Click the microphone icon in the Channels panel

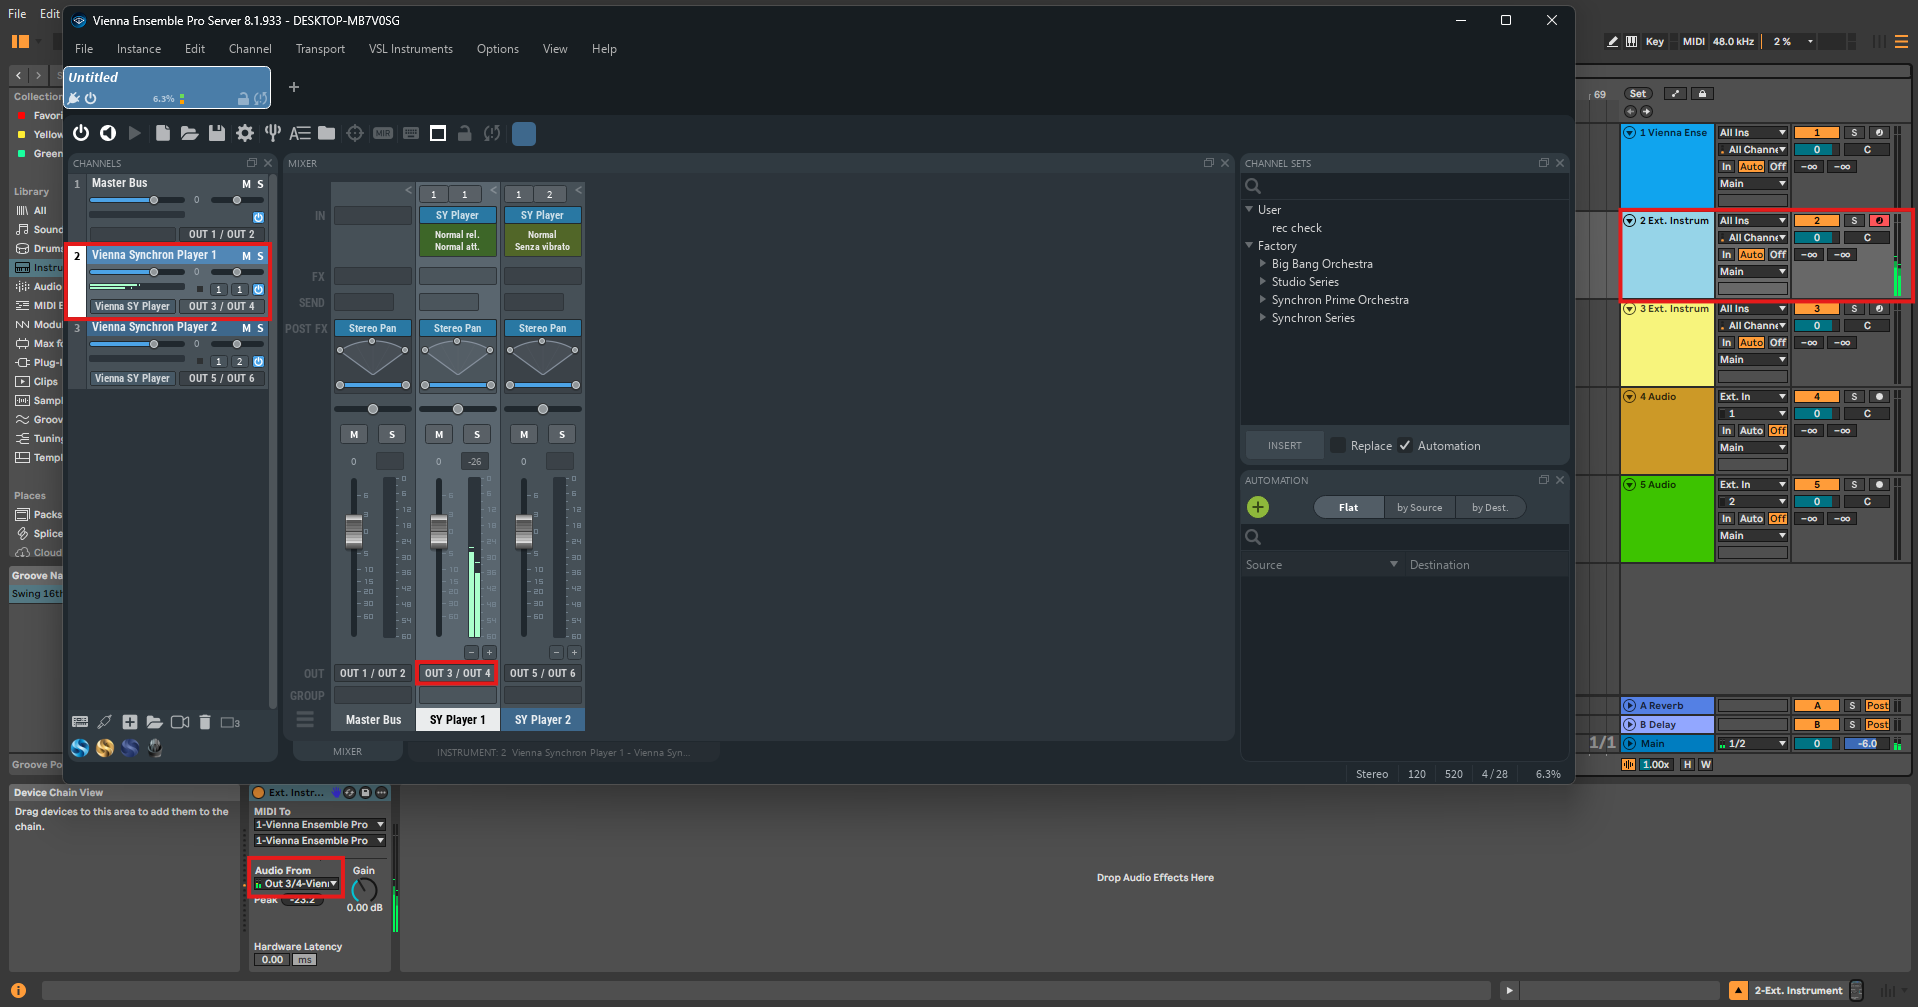(155, 747)
